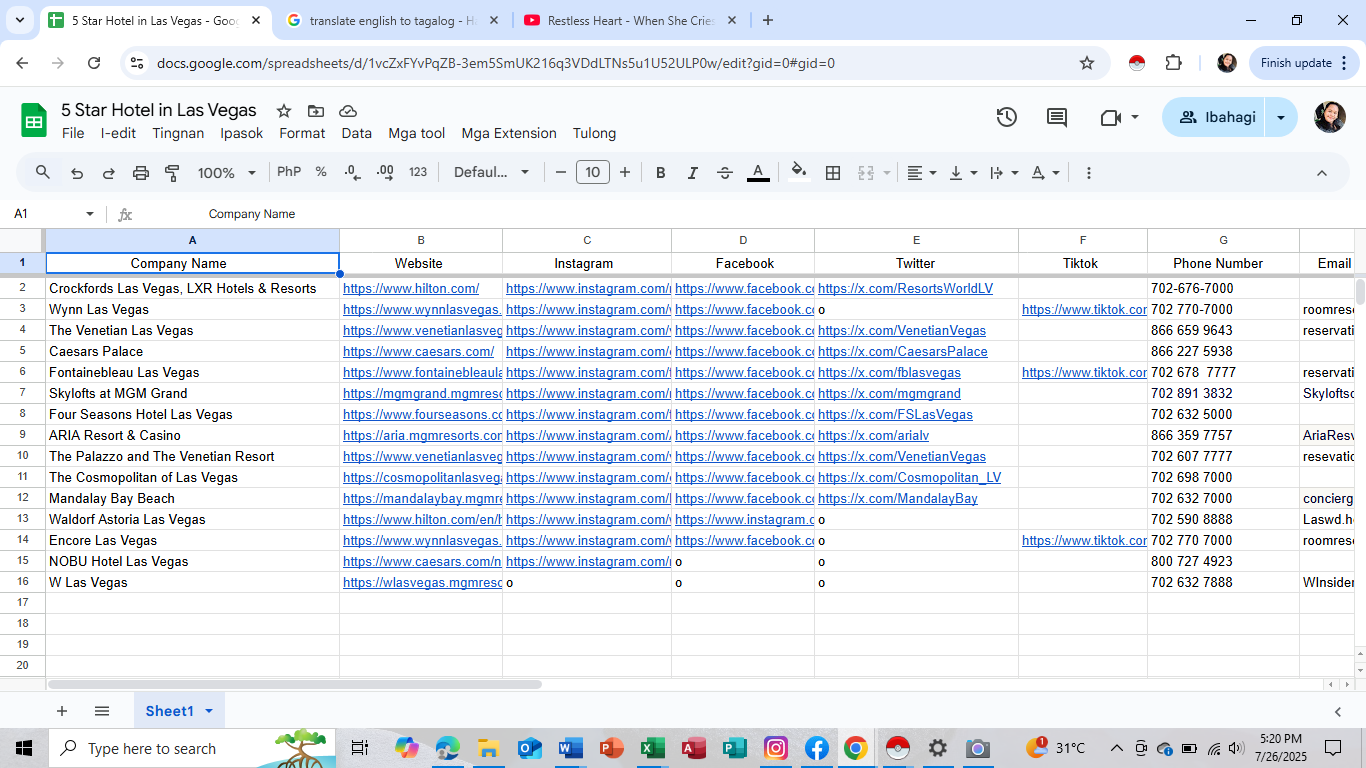Open the CaesarsPalace Twitter link

[x=902, y=352]
